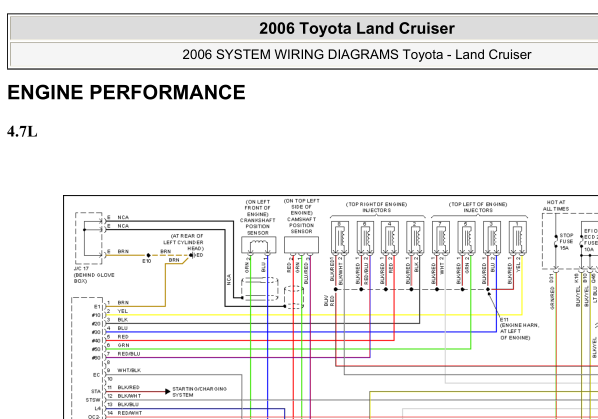
Task: Click the 'E1' terminal label
Action: [97, 307]
